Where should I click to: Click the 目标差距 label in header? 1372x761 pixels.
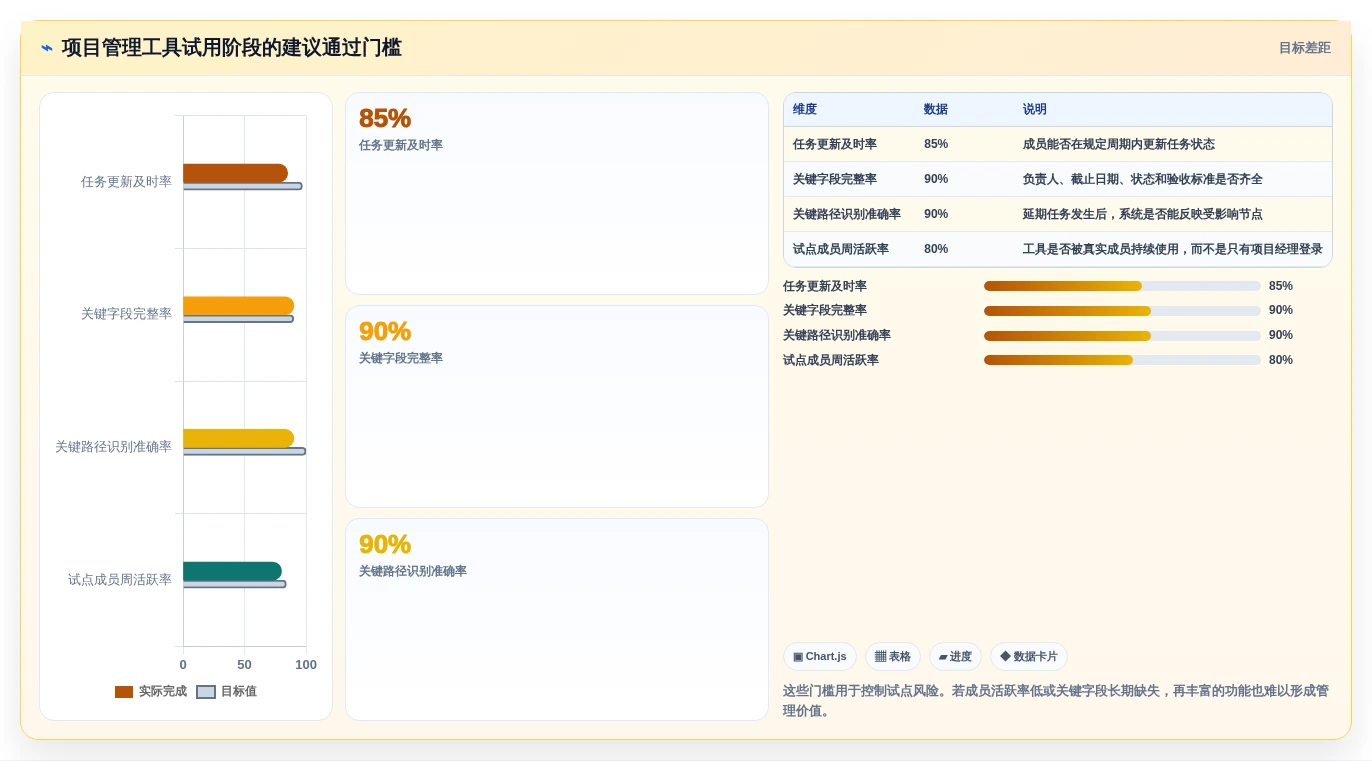pos(1305,48)
